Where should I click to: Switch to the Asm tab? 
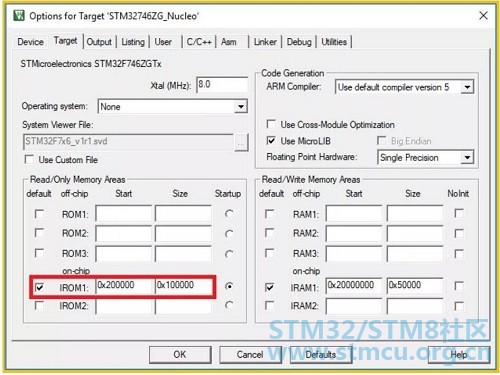[x=229, y=42]
